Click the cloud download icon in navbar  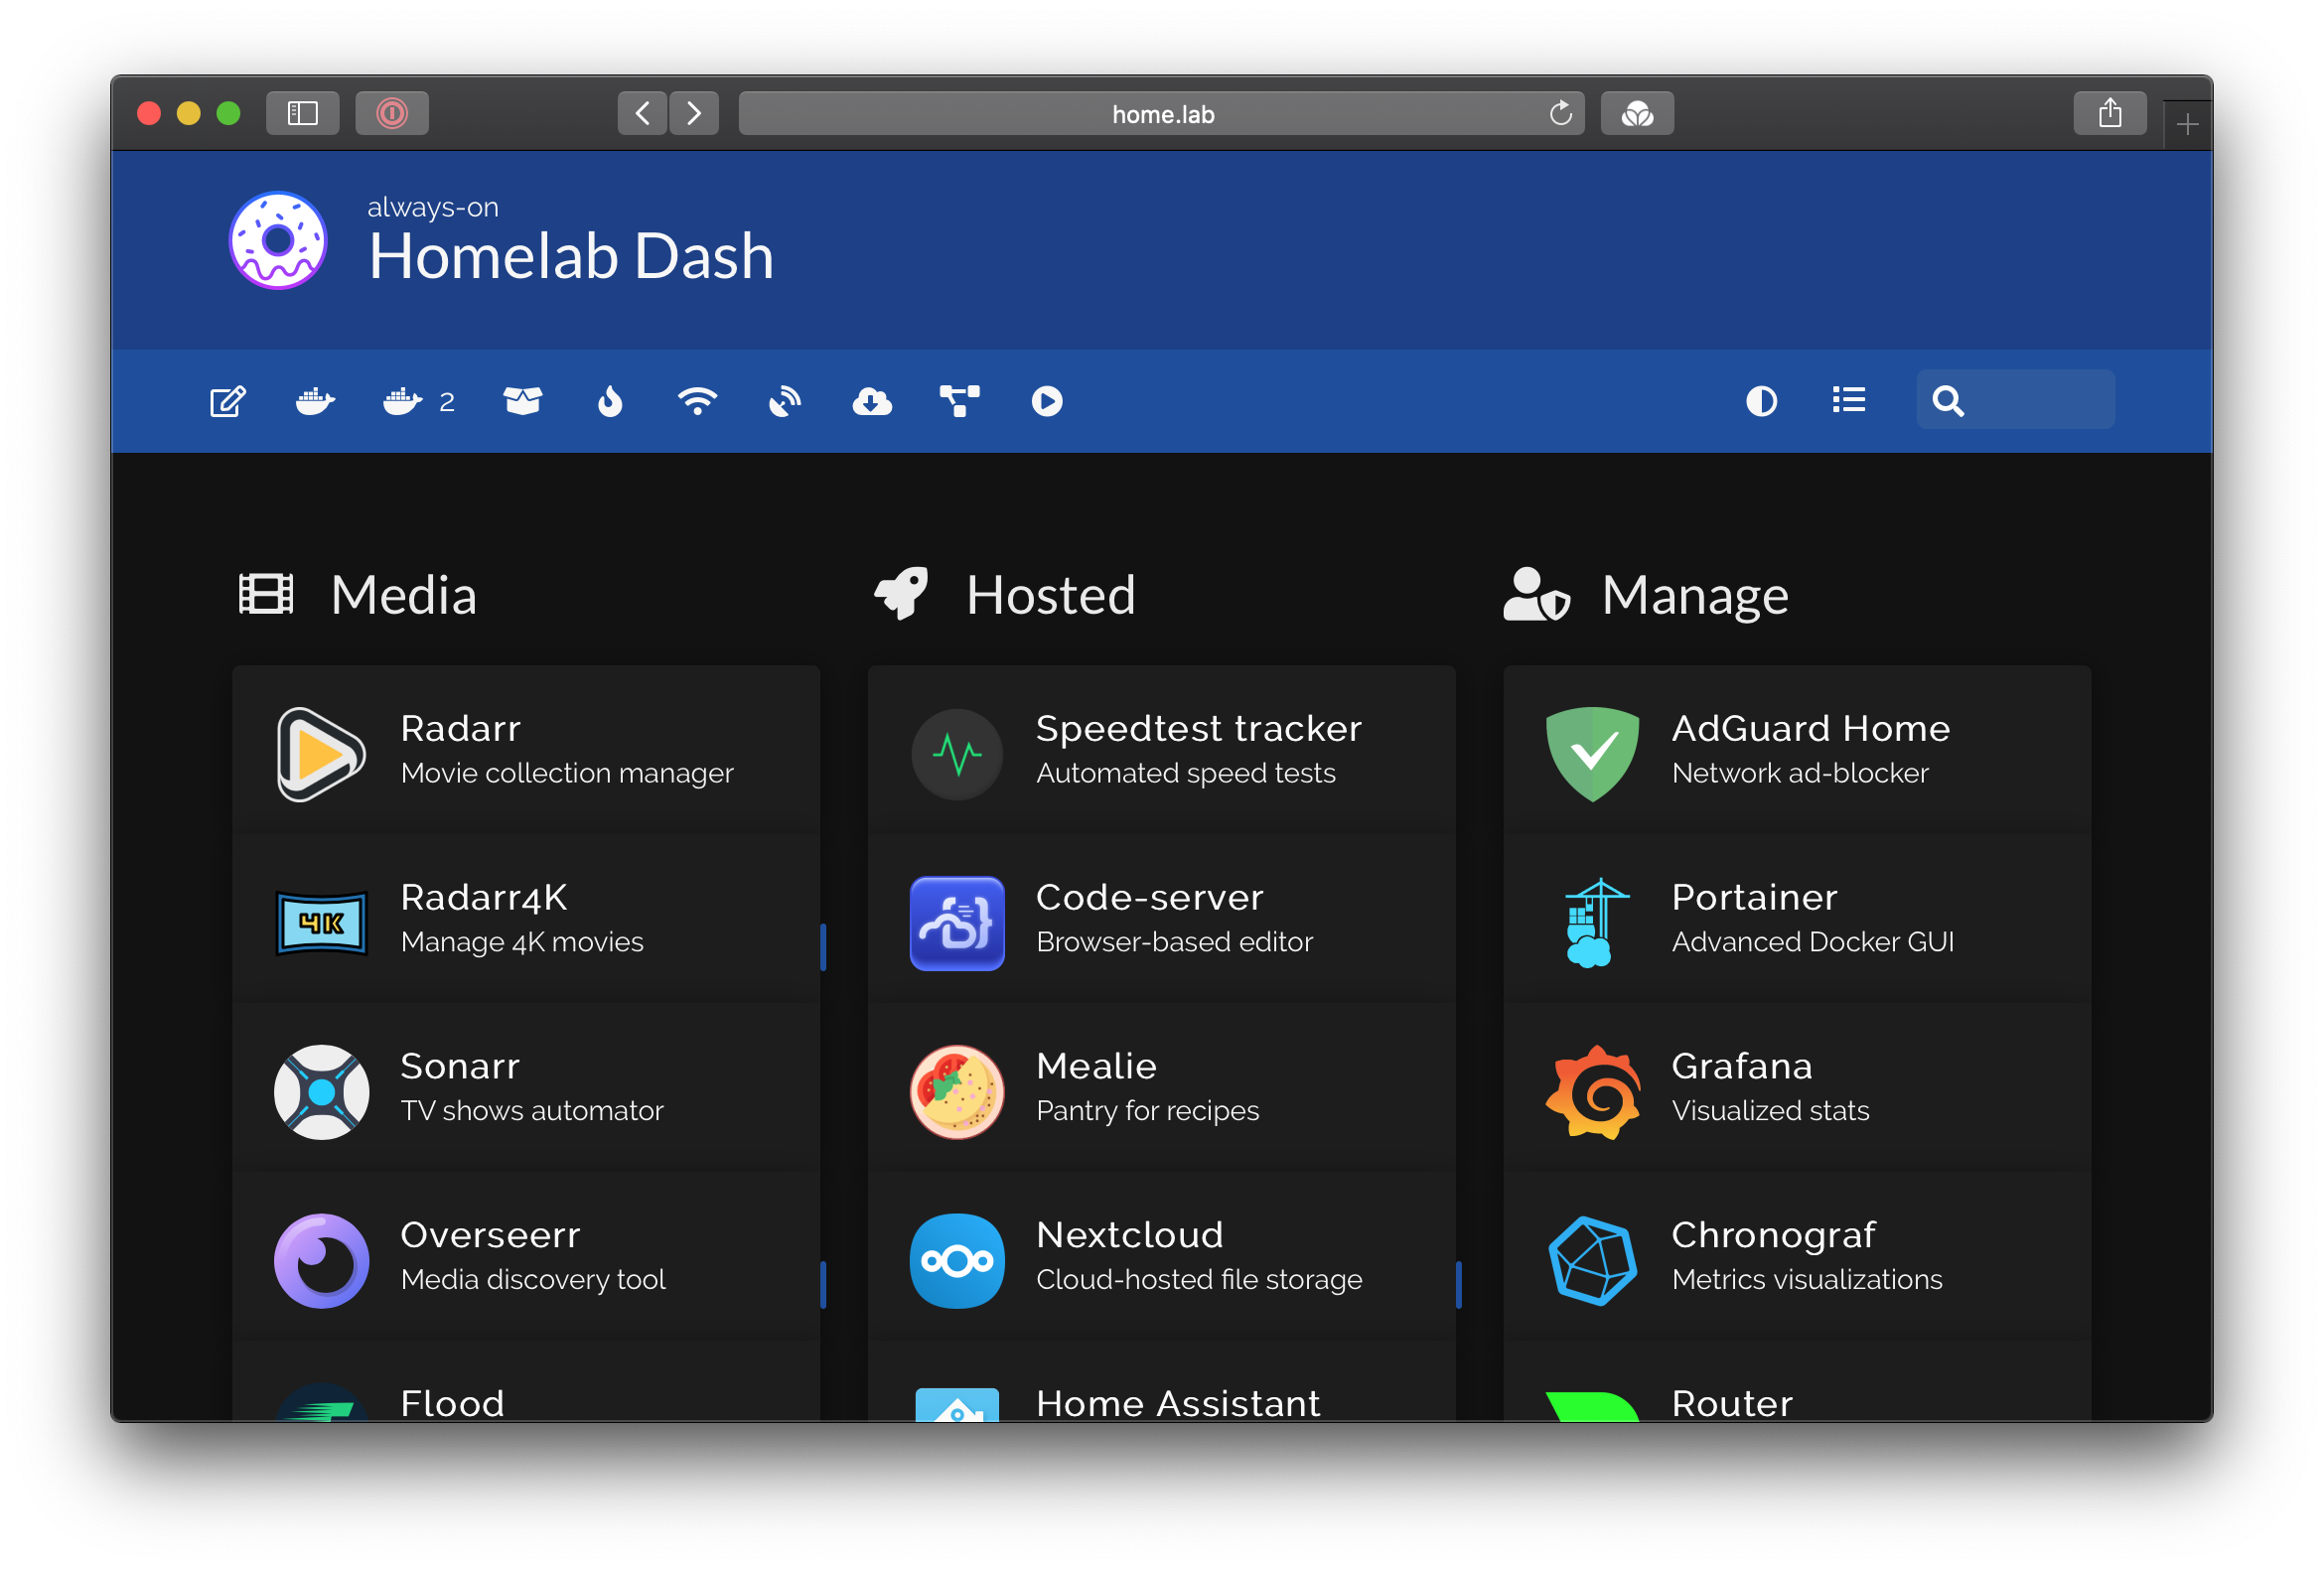pos(872,401)
